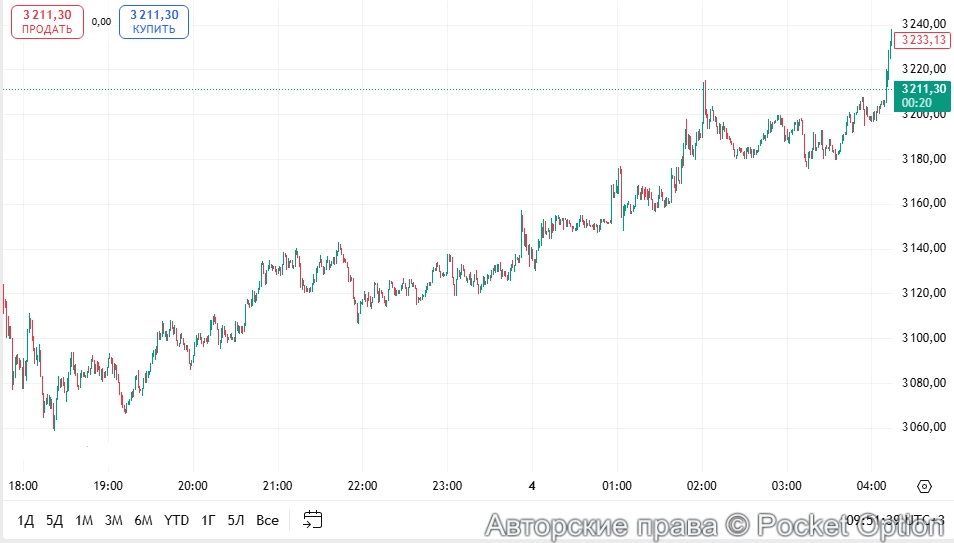
Task: Click the КУПИТЬ buy button
Action: click(x=154, y=21)
